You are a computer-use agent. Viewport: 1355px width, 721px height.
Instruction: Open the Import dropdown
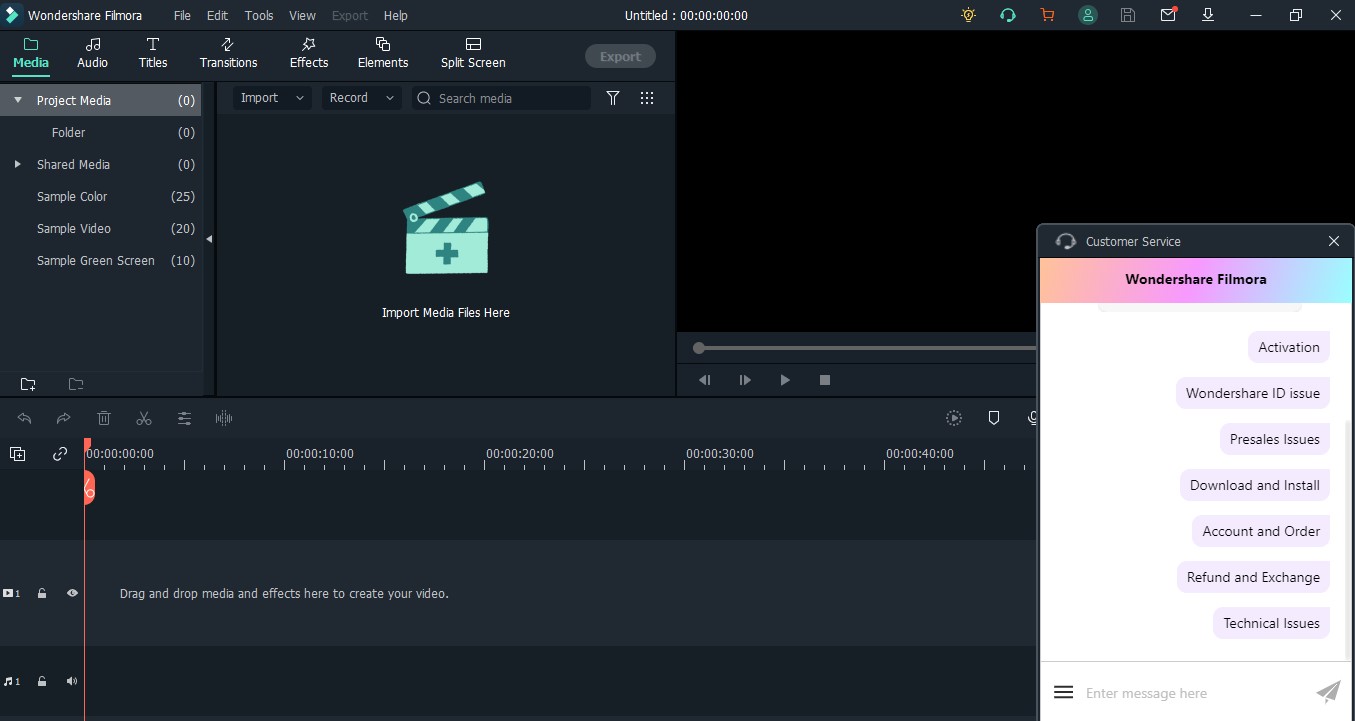pyautogui.click(x=273, y=98)
